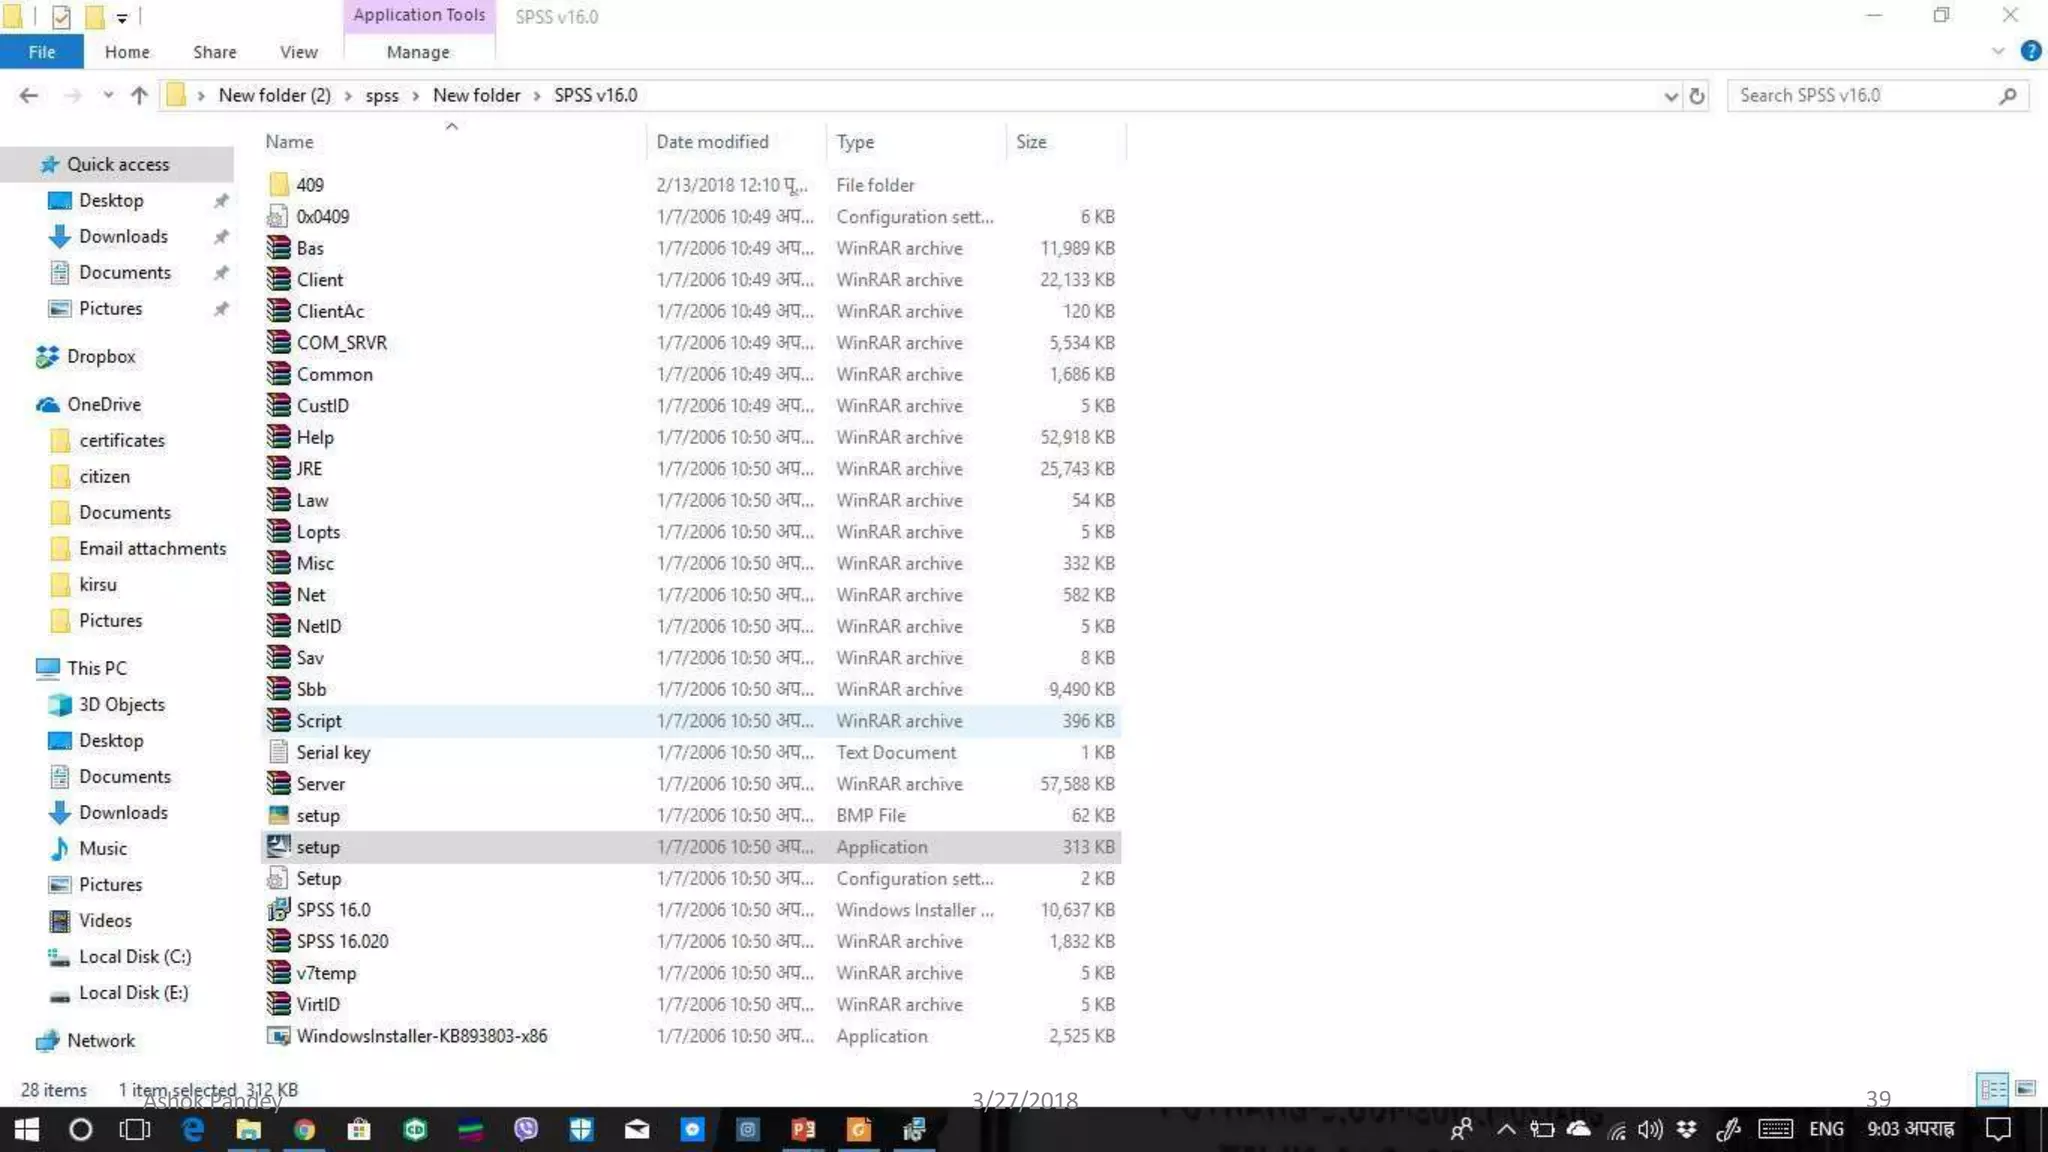Image resolution: width=2048 pixels, height=1152 pixels.
Task: Open the File menu
Action: tap(42, 52)
